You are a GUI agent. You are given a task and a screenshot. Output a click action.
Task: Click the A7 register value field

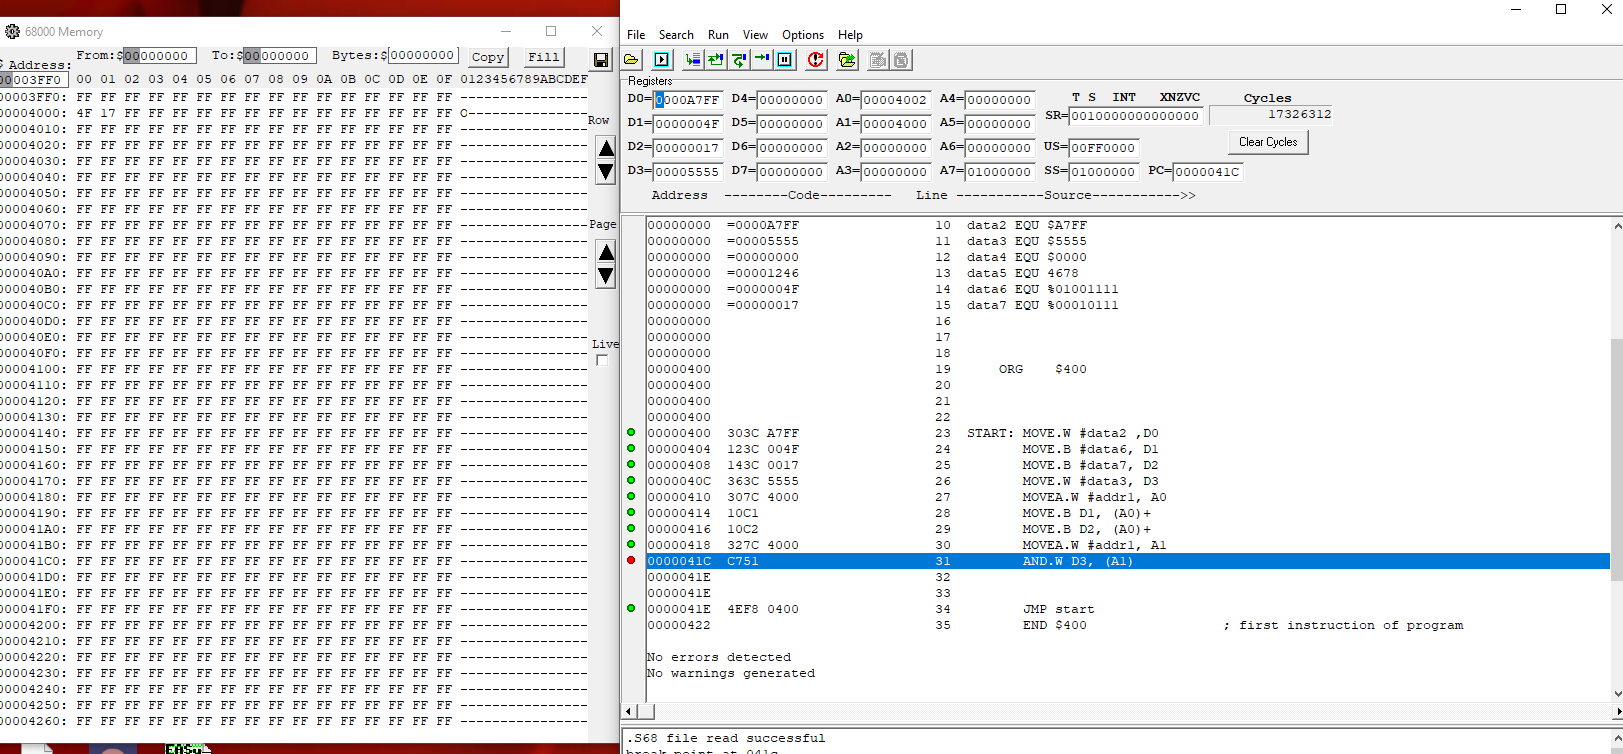point(1000,172)
